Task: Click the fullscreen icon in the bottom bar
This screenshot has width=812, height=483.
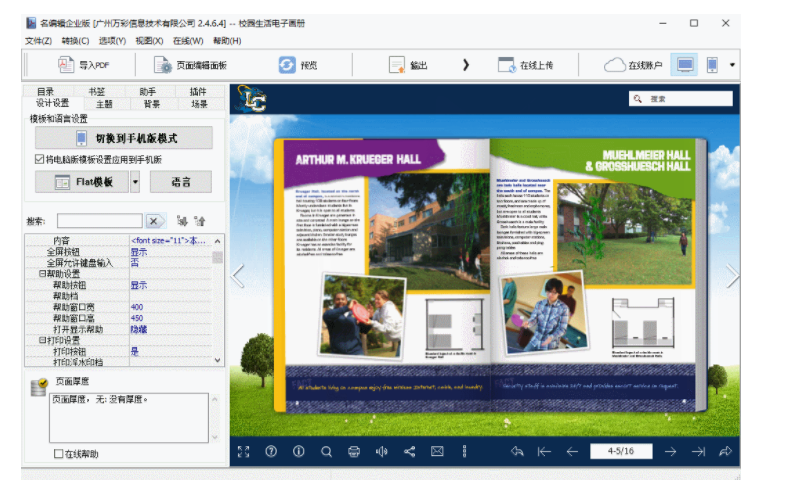Action: coord(243,452)
